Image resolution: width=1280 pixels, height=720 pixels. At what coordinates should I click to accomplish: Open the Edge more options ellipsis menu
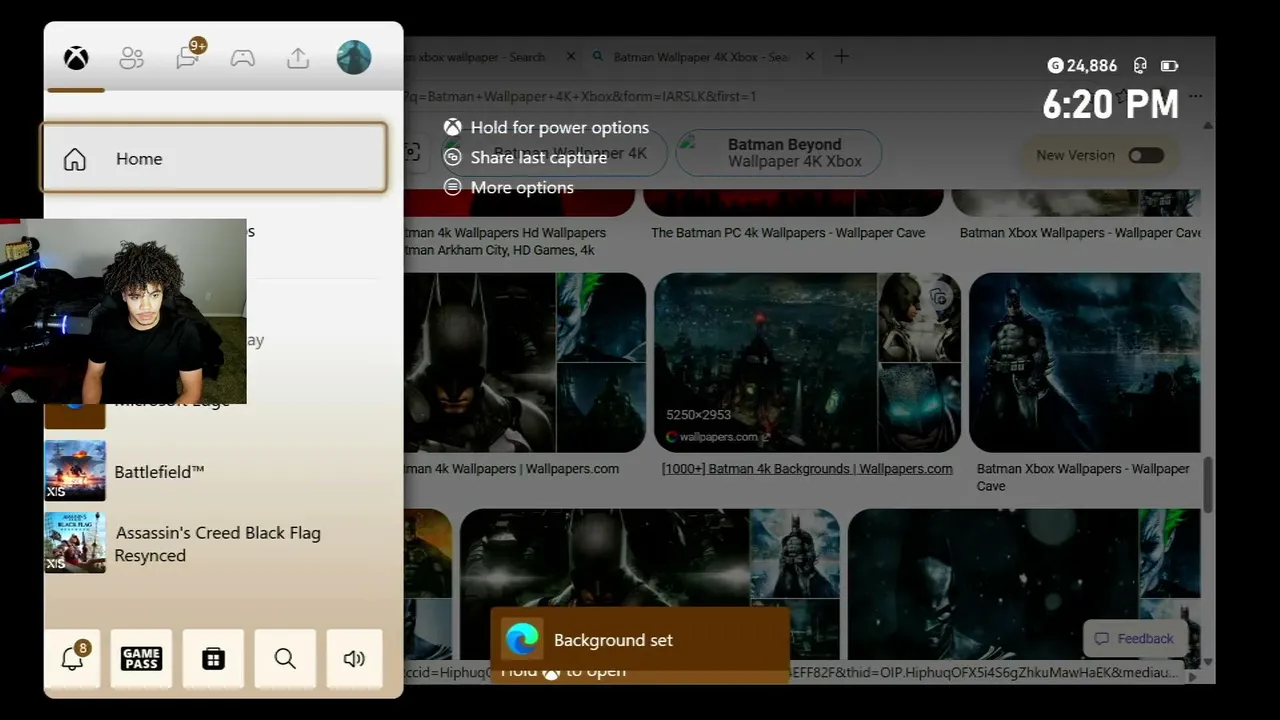(x=1196, y=96)
